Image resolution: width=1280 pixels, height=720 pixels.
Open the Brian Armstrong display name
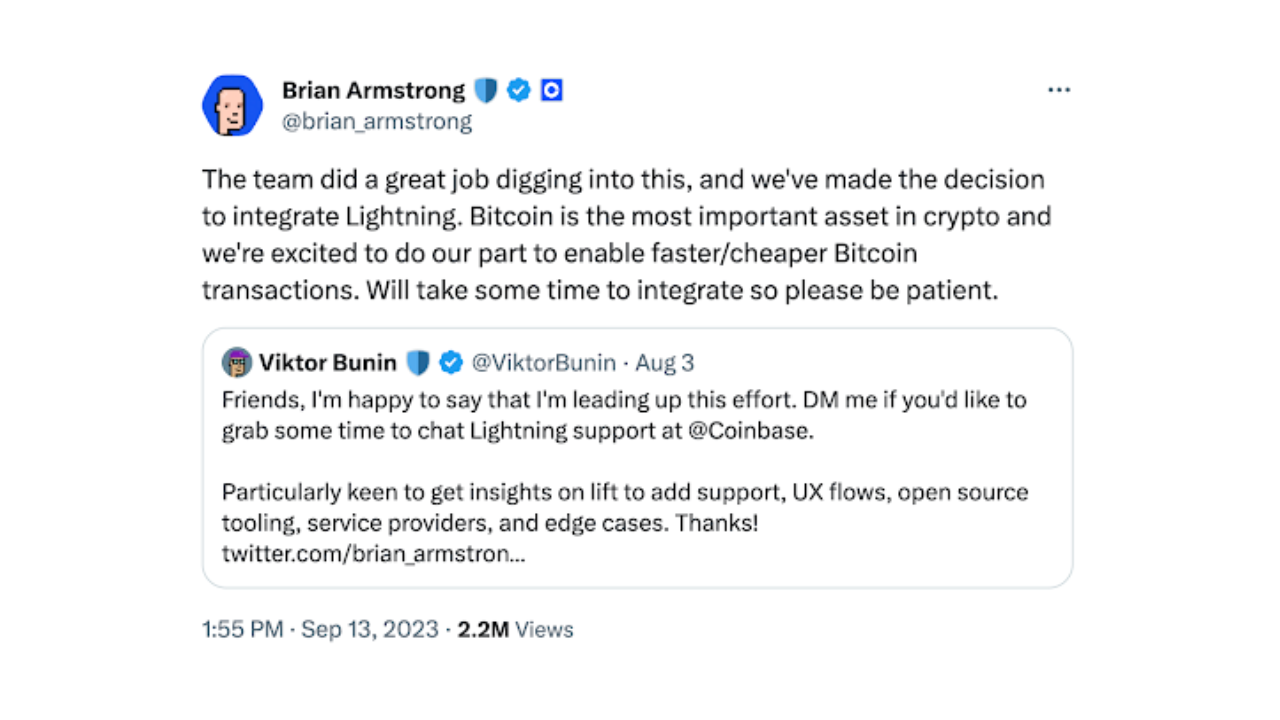coord(373,91)
